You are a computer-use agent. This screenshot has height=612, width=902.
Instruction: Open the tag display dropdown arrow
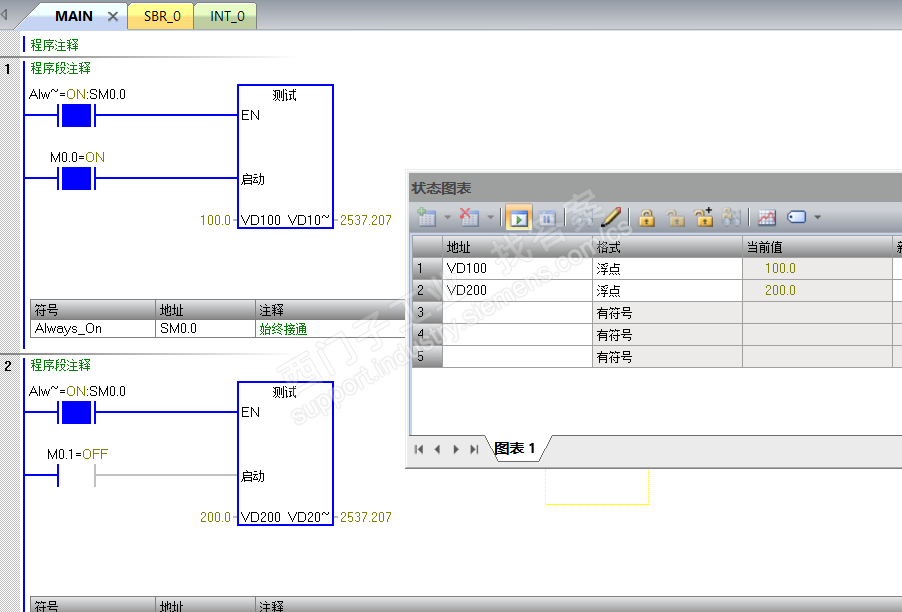coord(817,217)
